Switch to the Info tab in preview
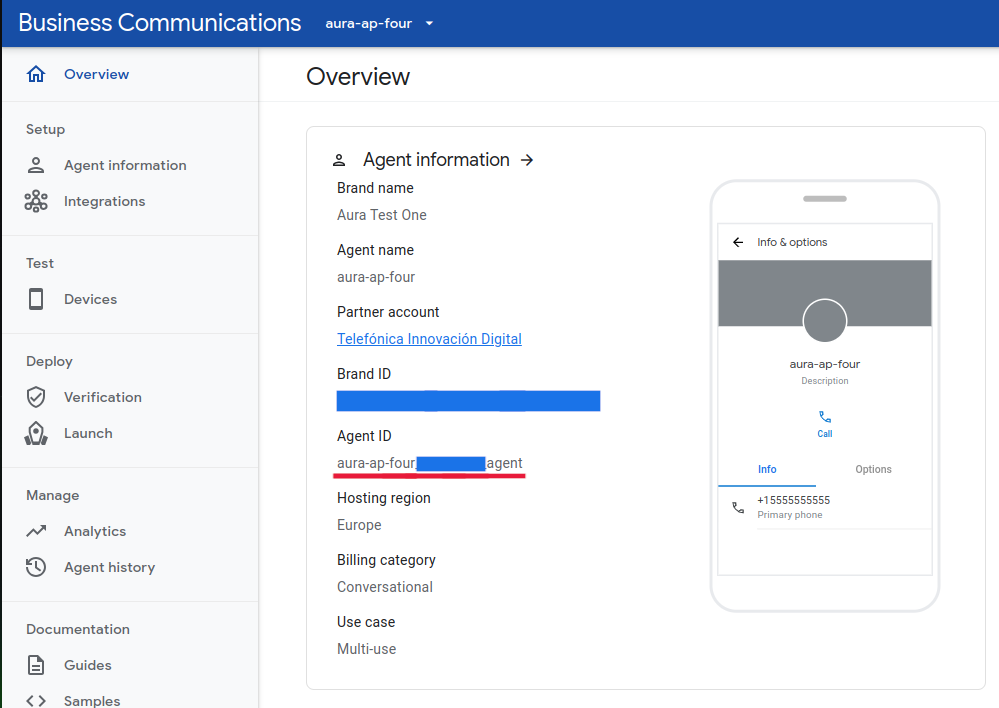The height and width of the screenshot is (708, 999). pos(766,469)
